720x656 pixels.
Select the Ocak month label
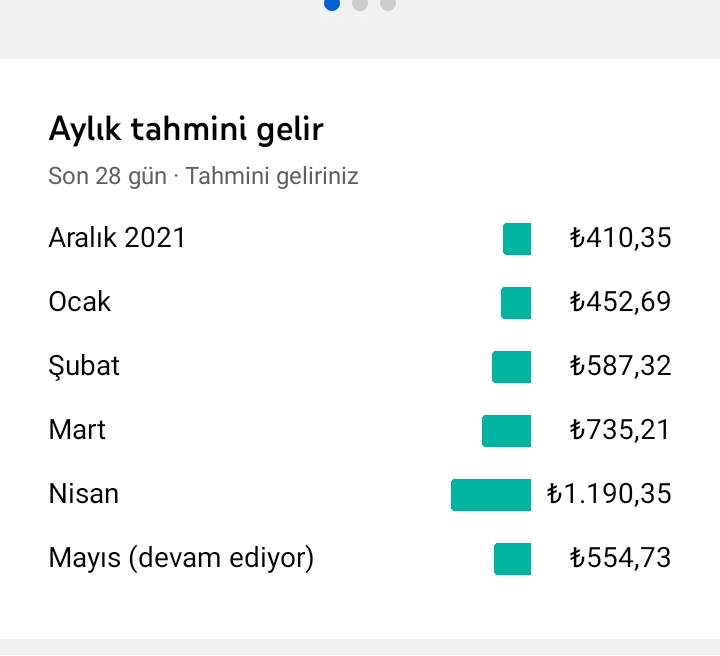pyautogui.click(x=79, y=302)
